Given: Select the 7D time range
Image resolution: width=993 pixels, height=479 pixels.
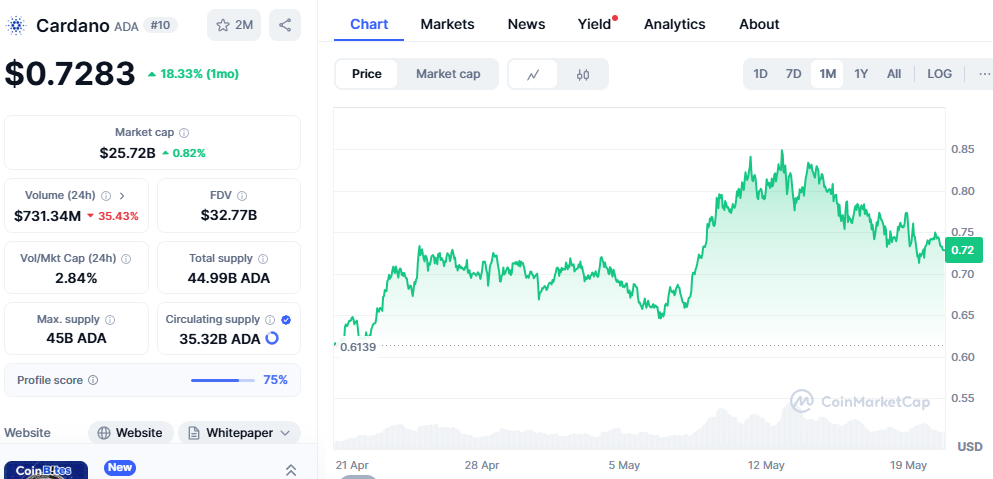Looking at the screenshot, I should pyautogui.click(x=793, y=74).
